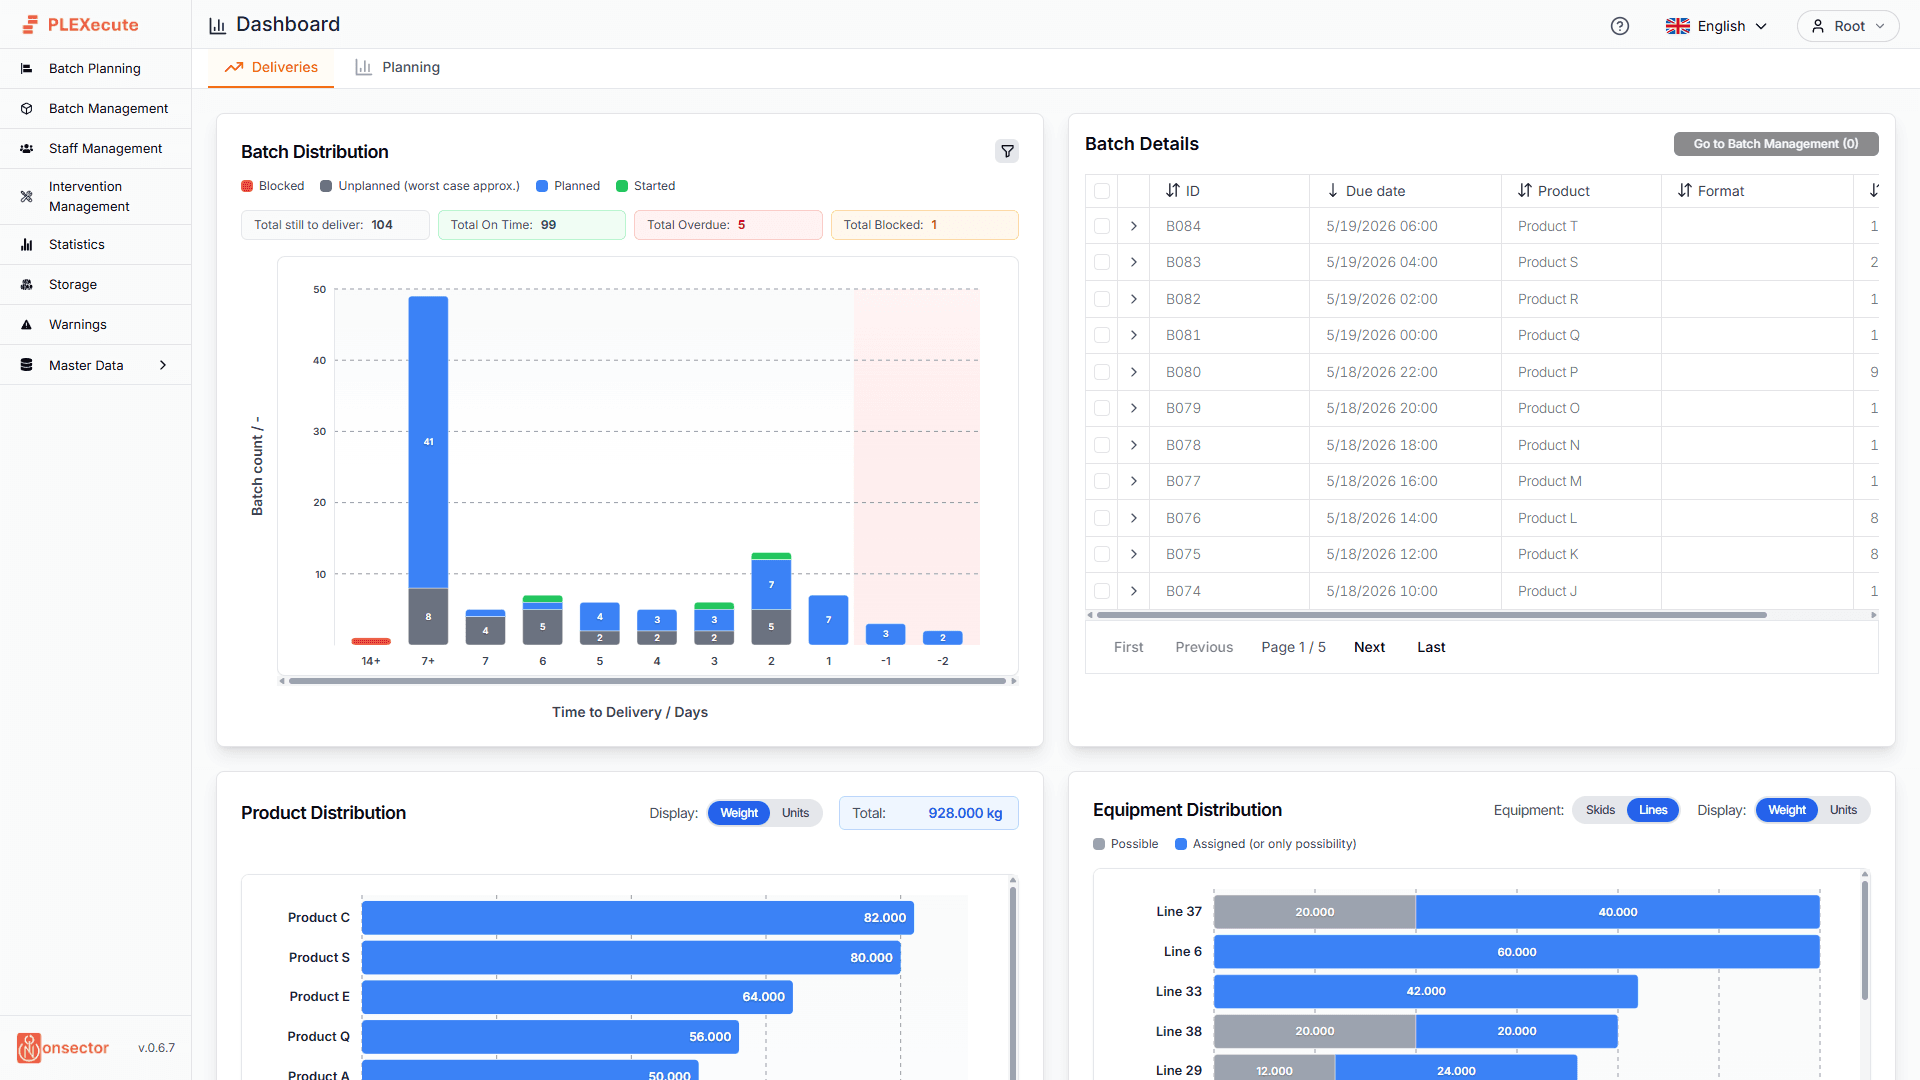Select Lines in the Equipment toggle
1920x1080 pixels.
1653,810
